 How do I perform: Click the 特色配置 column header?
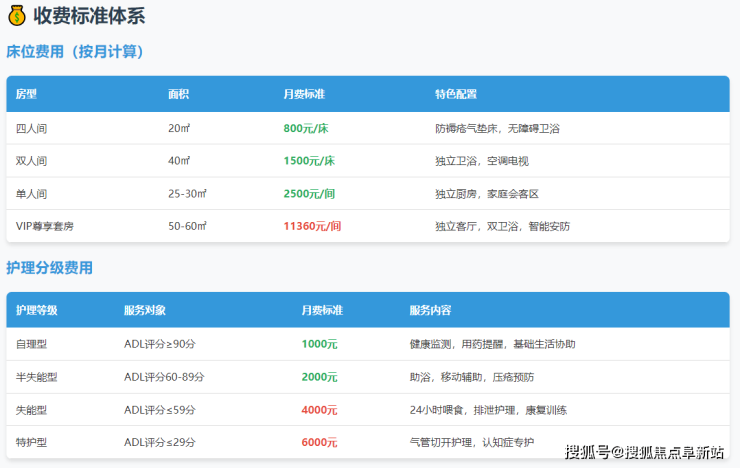(x=456, y=94)
